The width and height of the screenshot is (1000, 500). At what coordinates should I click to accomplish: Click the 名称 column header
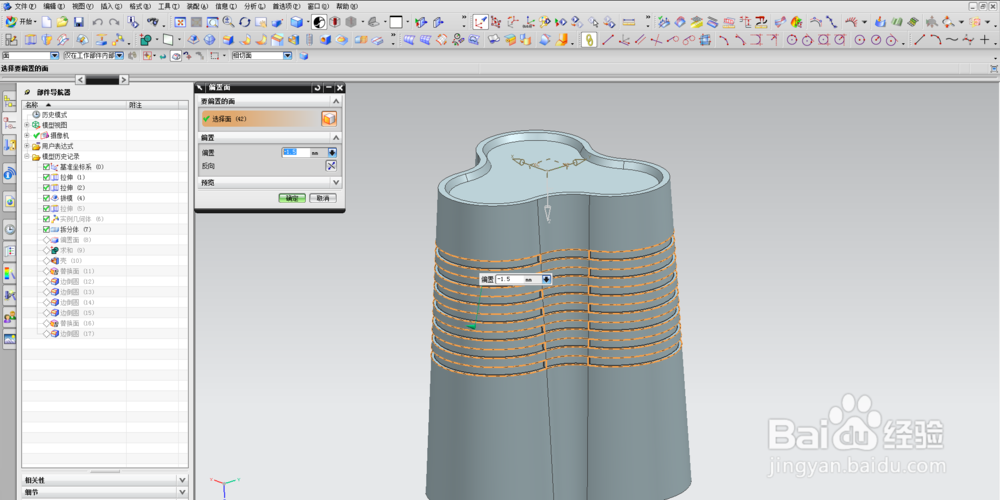coord(74,105)
